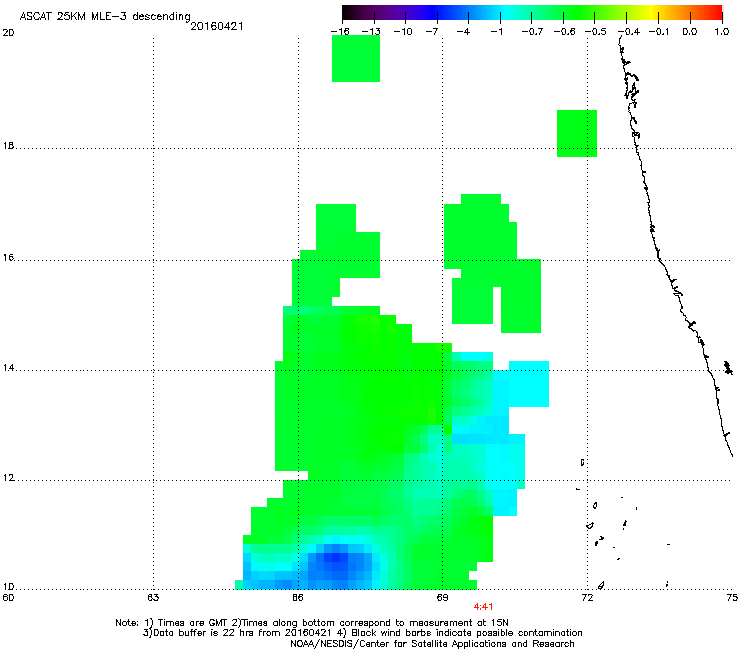This screenshot has height=650, width=740.
Task: Click the colorbar label -13
Action: pos(371,32)
